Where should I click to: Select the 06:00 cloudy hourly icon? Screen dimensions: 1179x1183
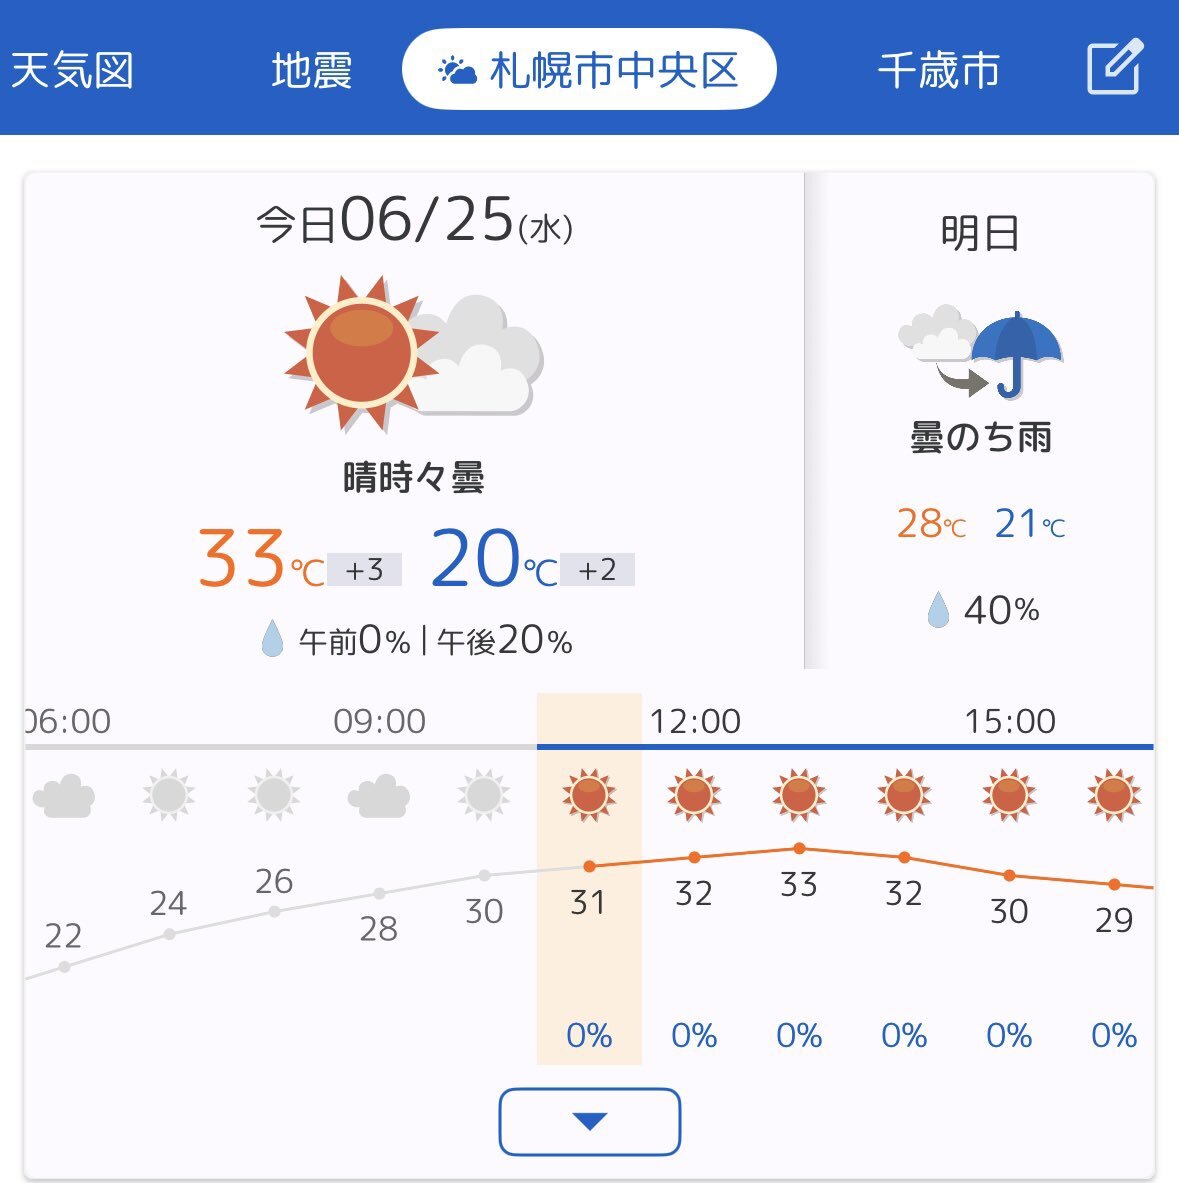pyautogui.click(x=64, y=796)
